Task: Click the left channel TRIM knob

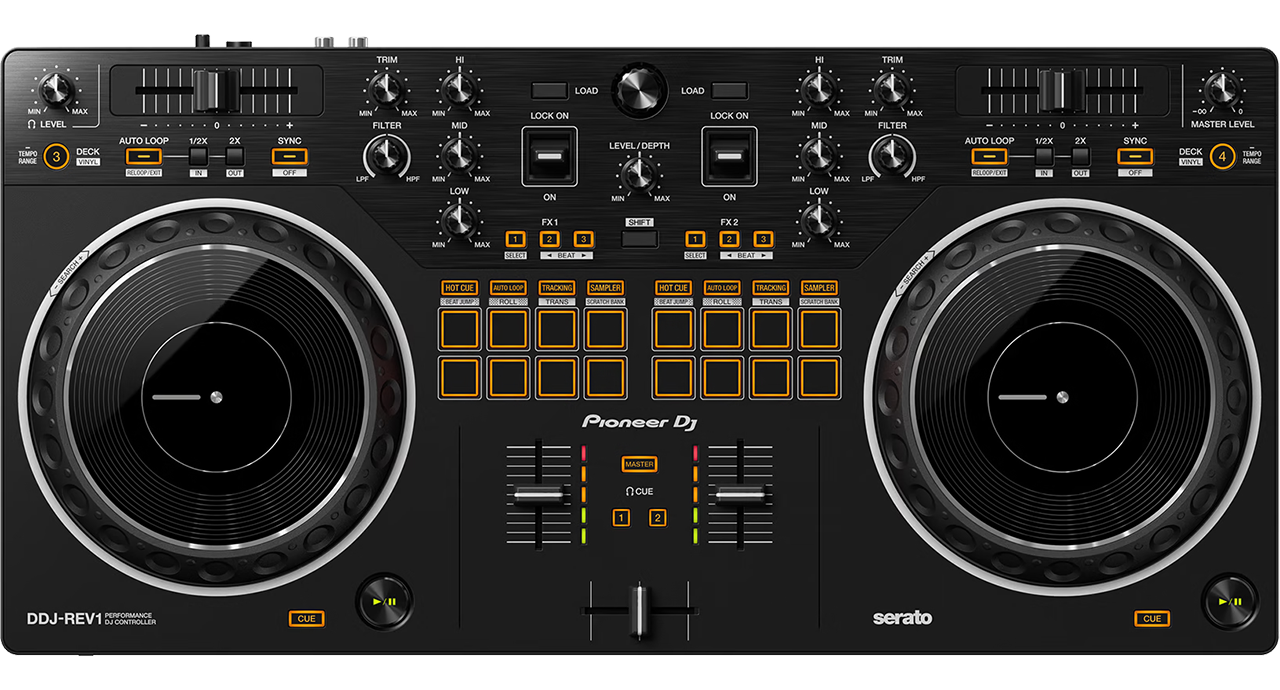Action: click(386, 89)
